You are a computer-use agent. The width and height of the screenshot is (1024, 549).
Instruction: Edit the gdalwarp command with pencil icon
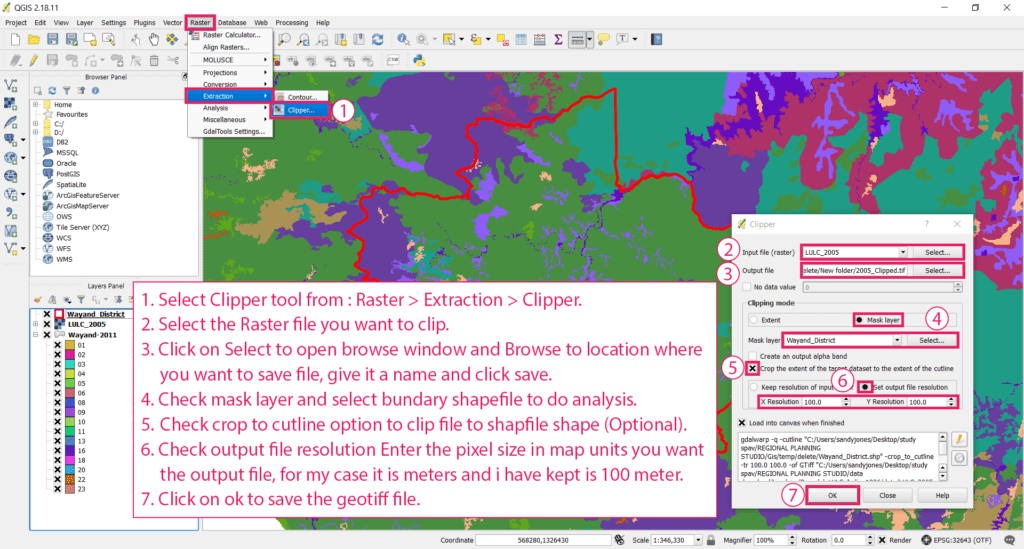(959, 439)
